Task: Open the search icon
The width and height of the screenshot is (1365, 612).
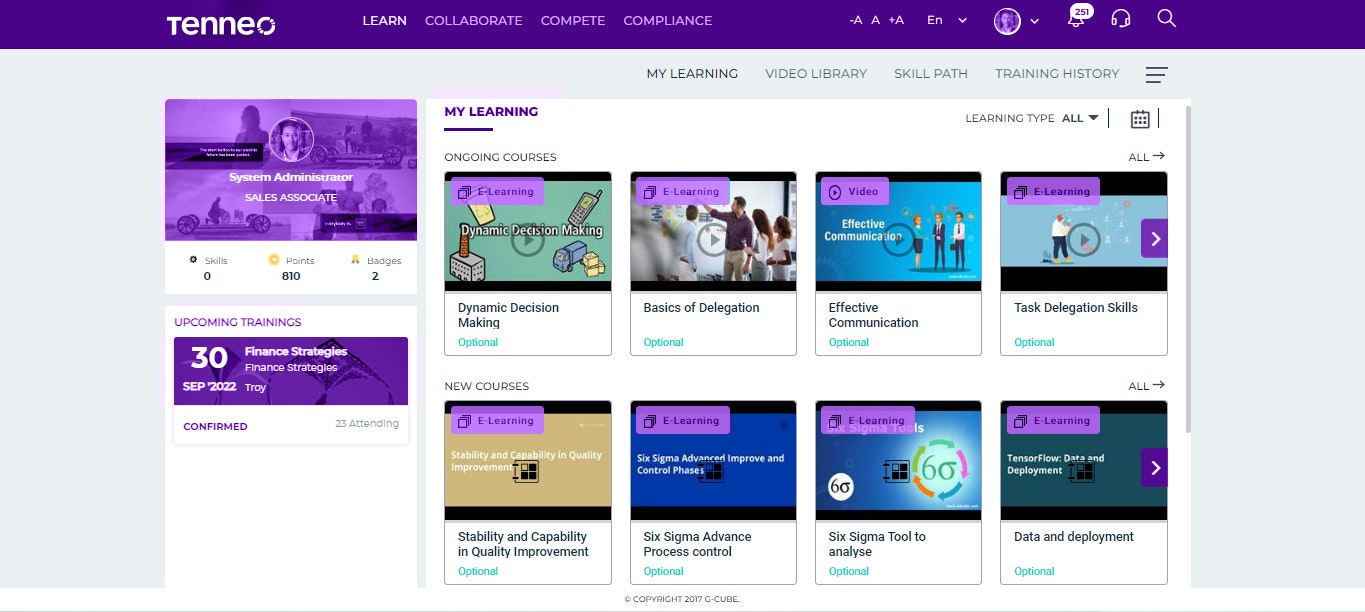Action: point(1165,20)
